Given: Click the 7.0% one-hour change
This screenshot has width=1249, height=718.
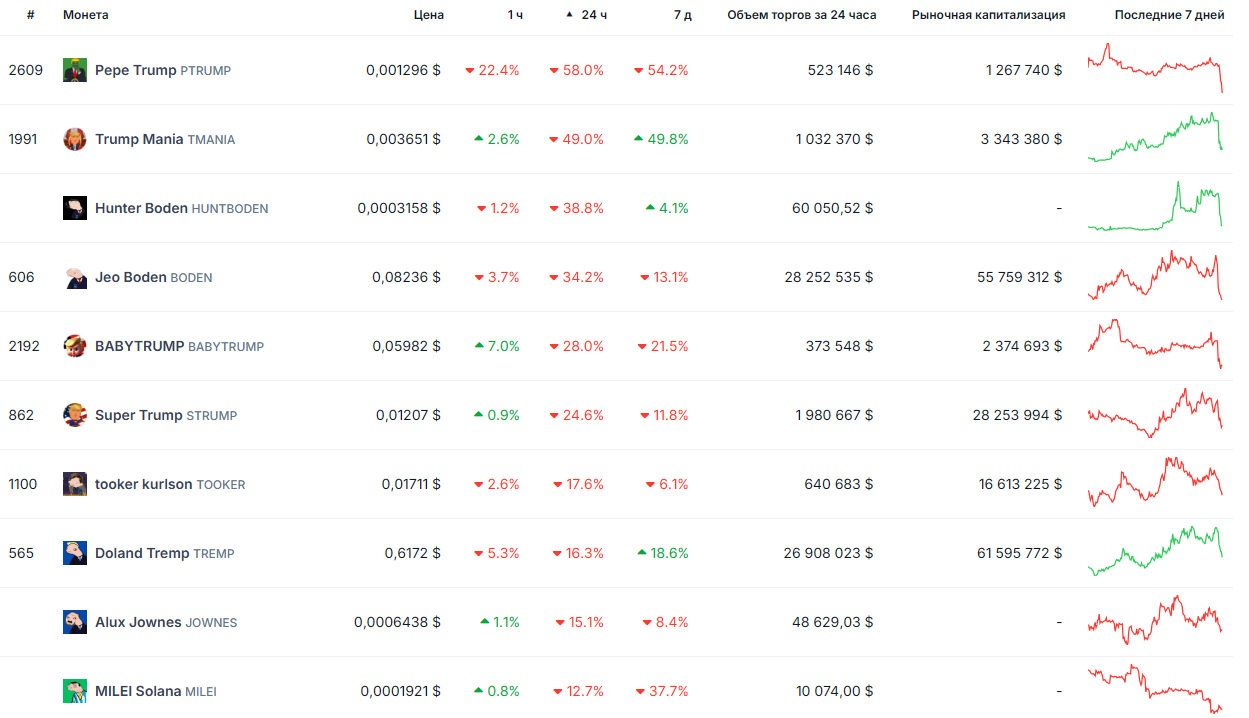Looking at the screenshot, I should tap(497, 346).
